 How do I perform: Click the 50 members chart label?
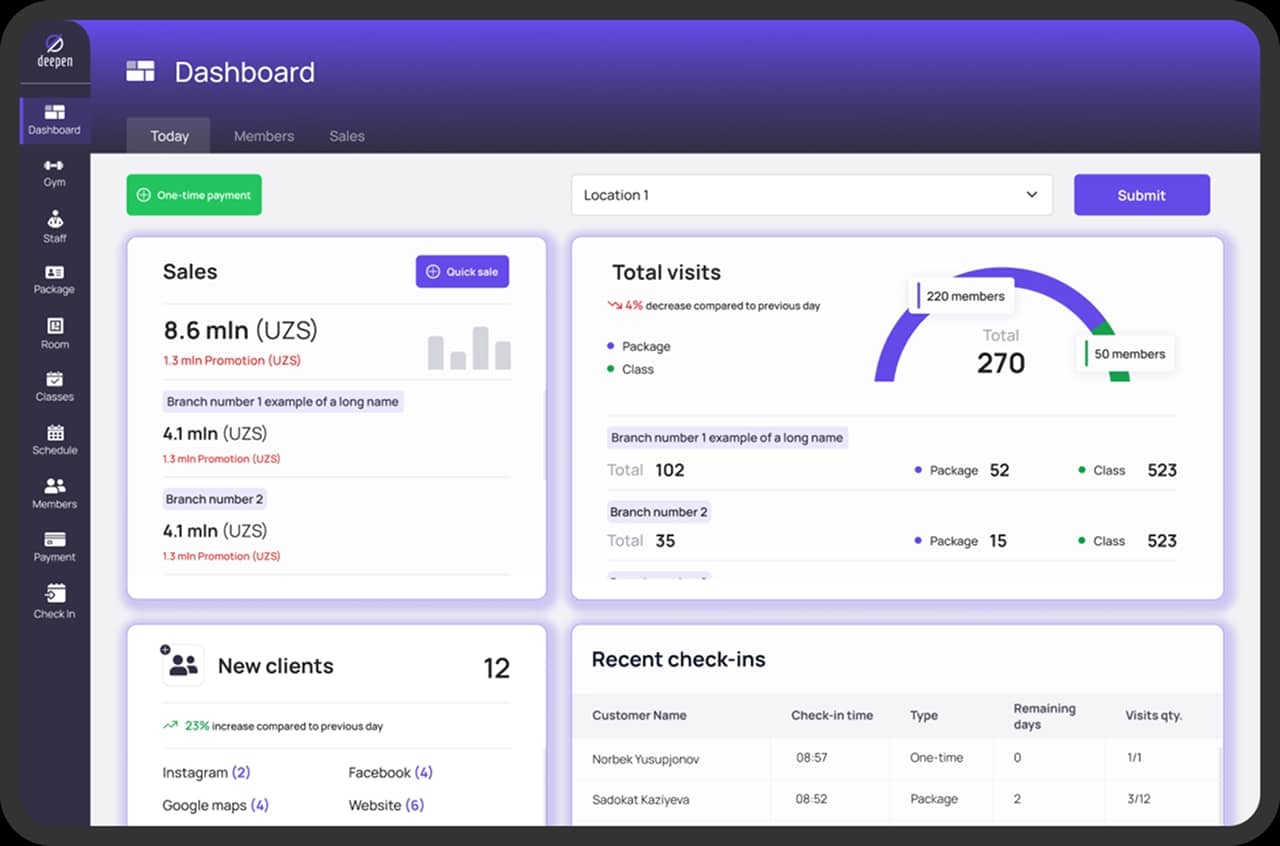(1125, 353)
